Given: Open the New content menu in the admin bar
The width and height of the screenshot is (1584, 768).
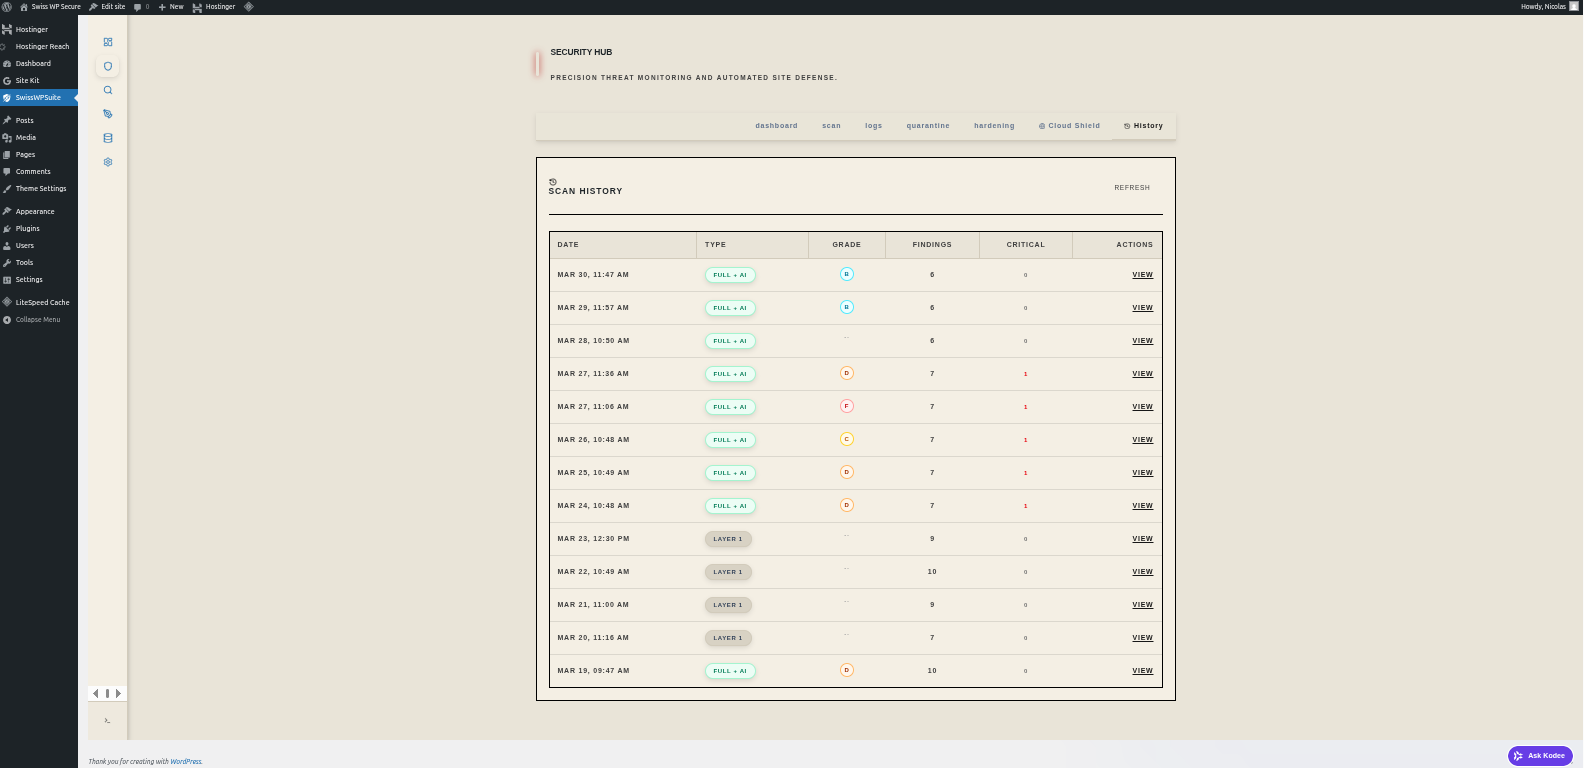Looking at the screenshot, I should click(171, 7).
